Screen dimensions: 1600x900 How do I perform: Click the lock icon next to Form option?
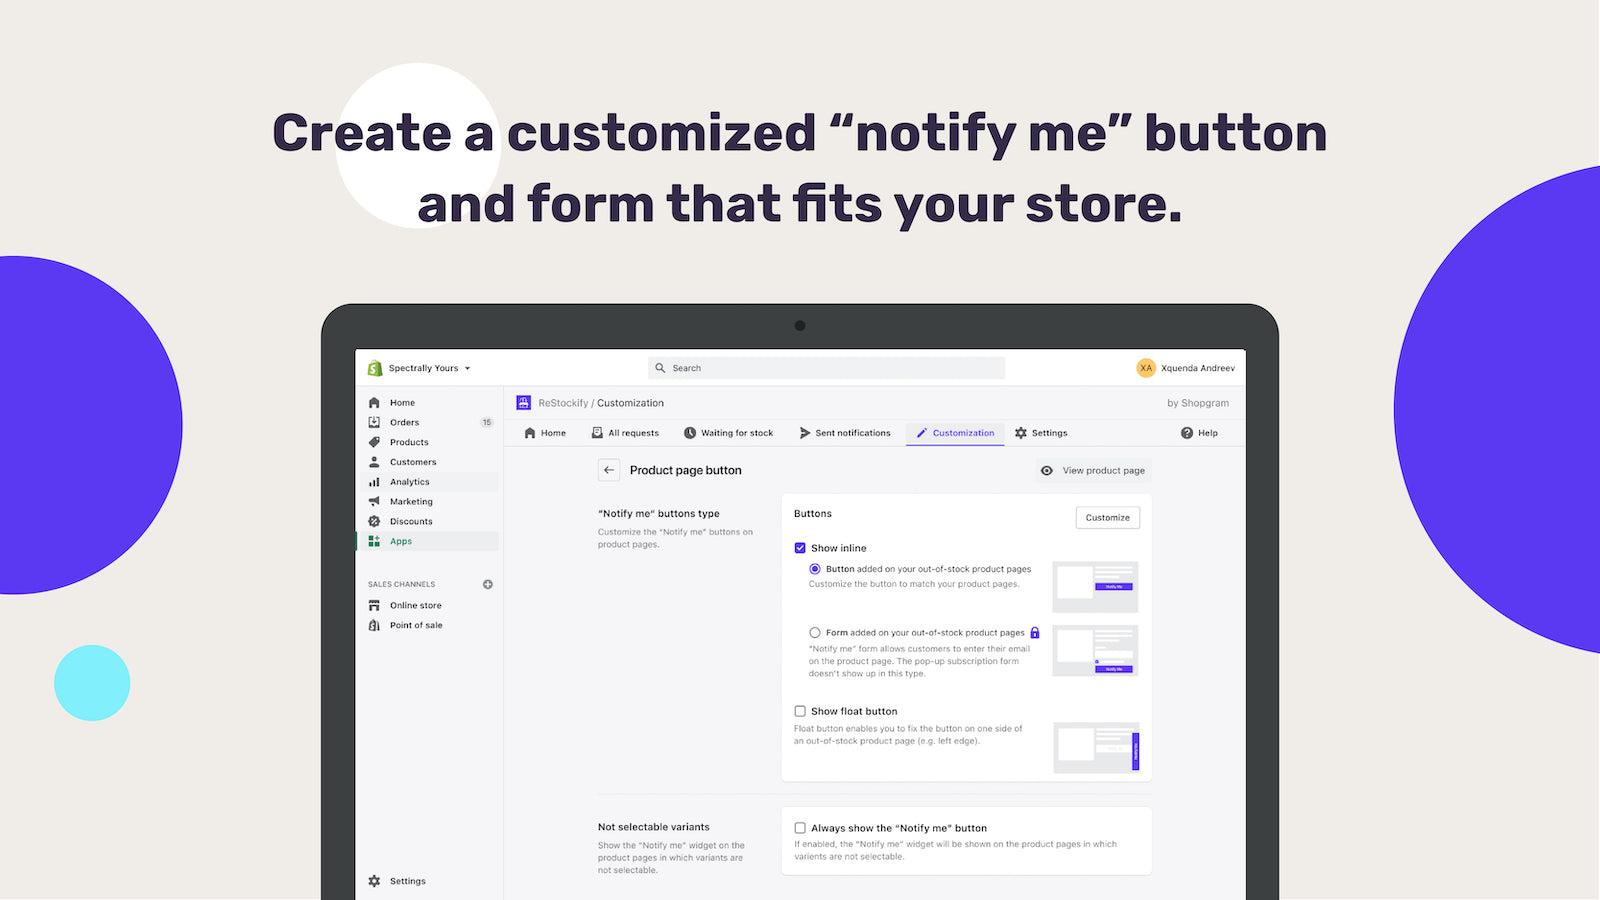(x=1035, y=633)
